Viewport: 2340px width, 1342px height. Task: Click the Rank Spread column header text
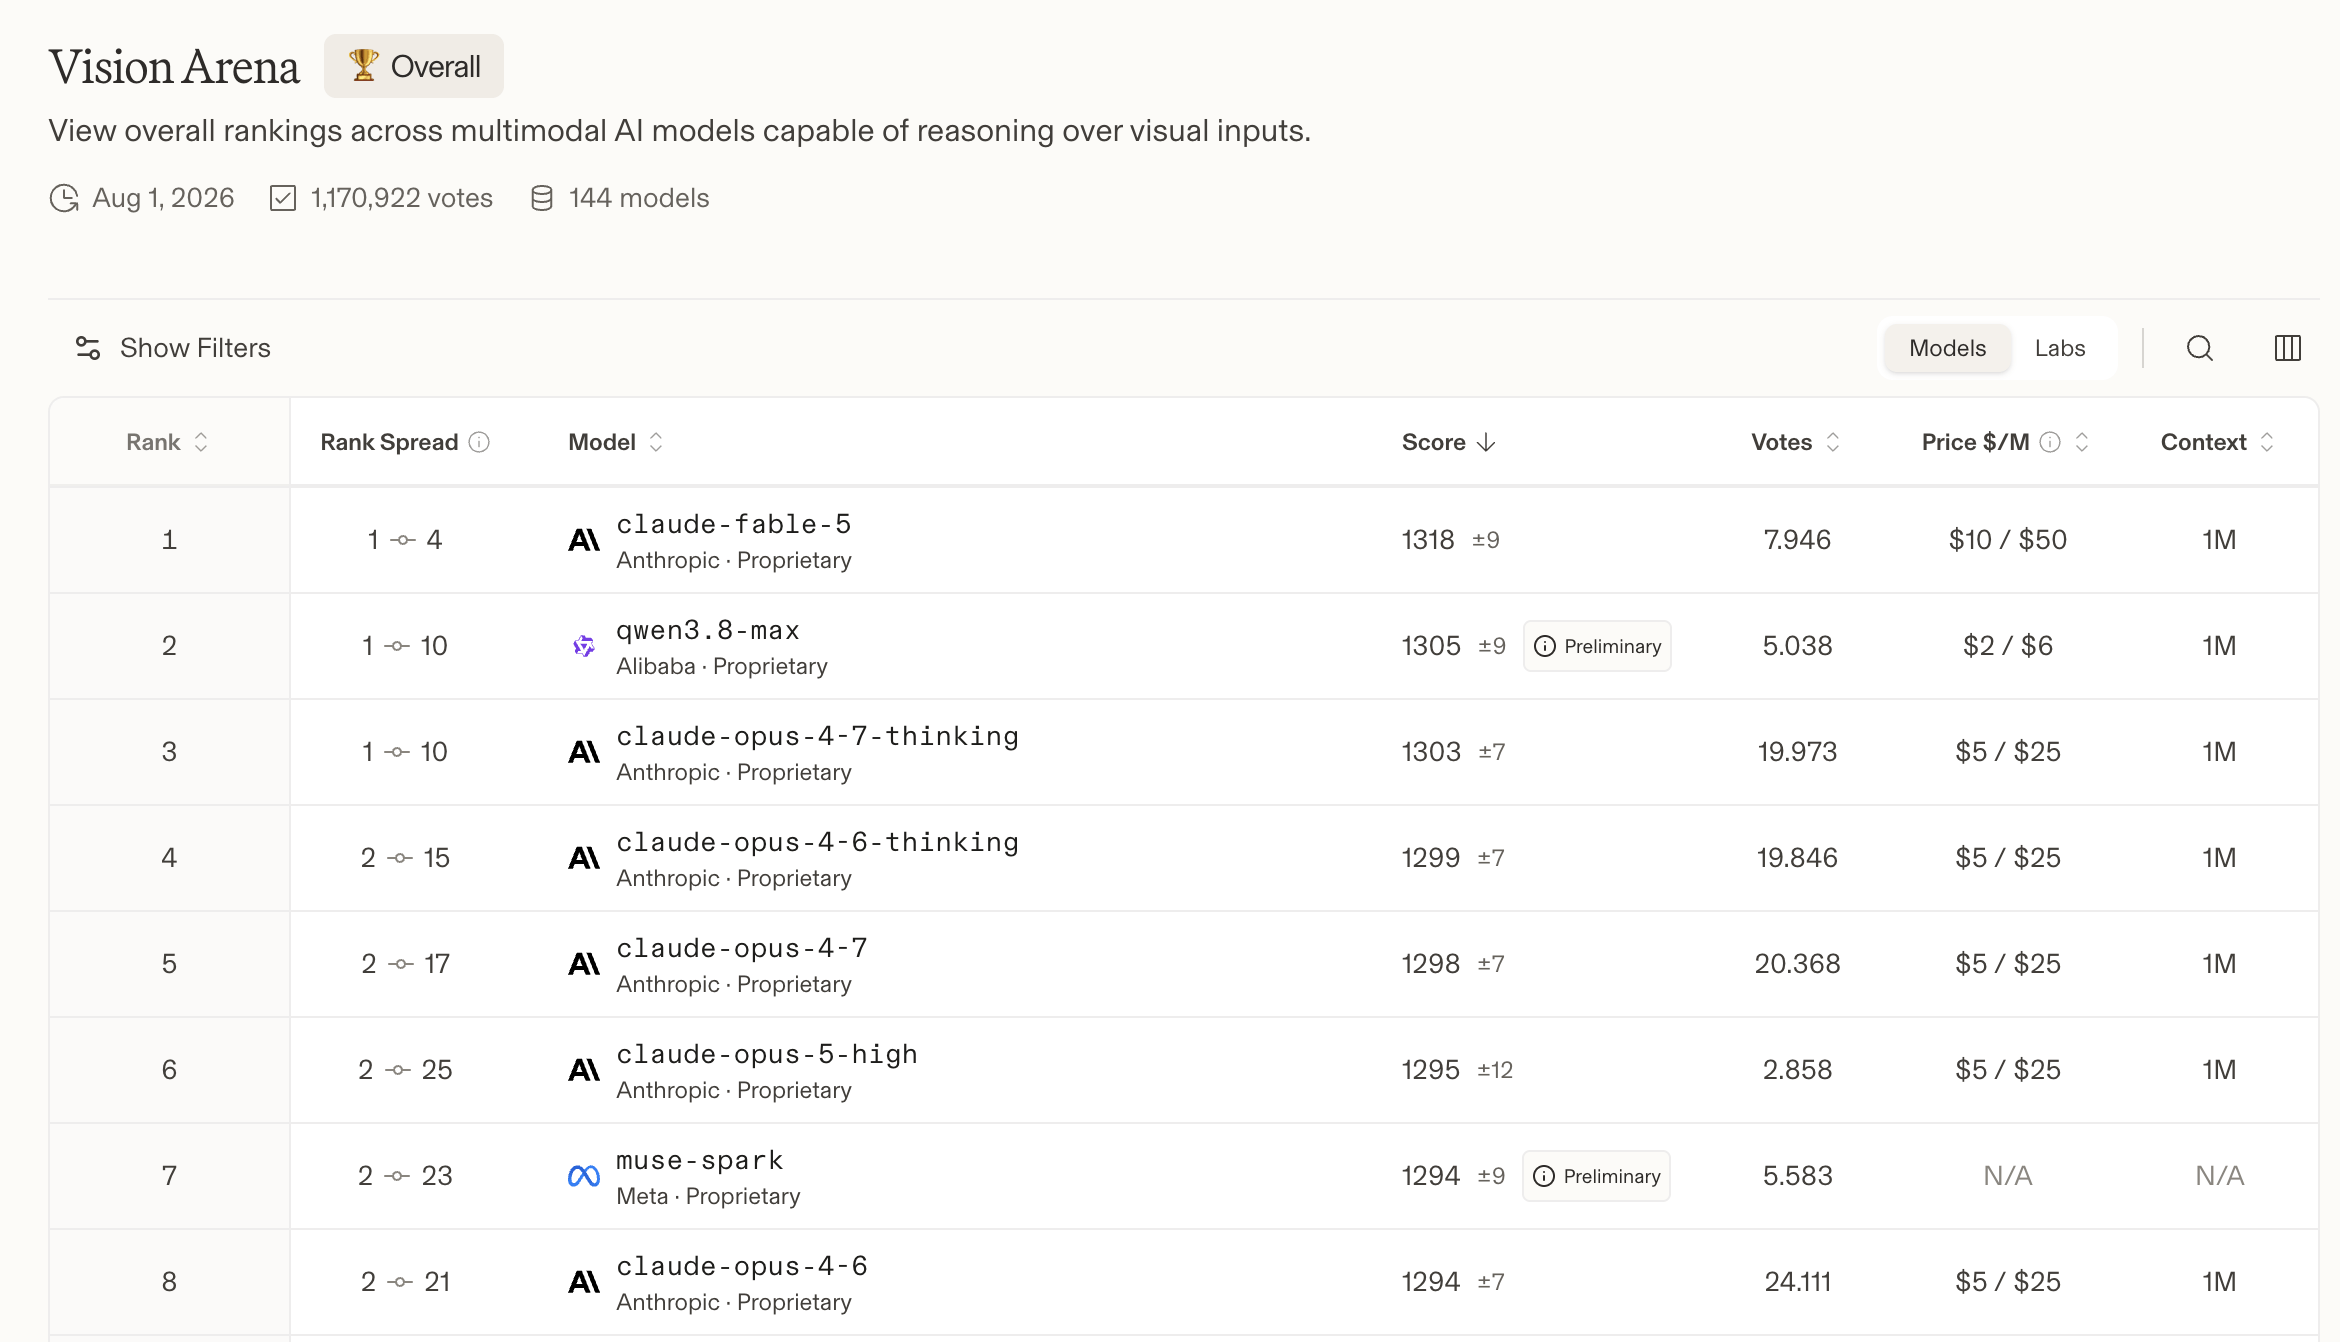(x=389, y=442)
